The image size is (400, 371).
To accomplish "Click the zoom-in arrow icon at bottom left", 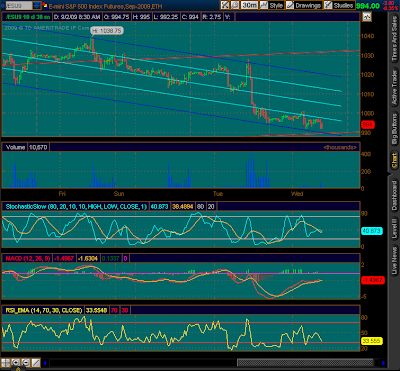I will 16,363.
